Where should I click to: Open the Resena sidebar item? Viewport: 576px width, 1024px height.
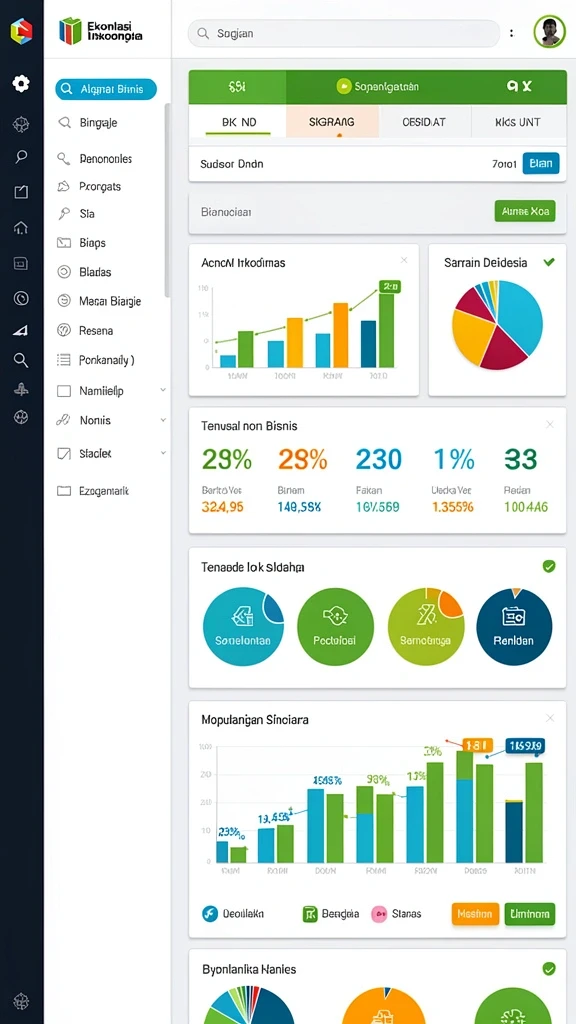coord(85,330)
